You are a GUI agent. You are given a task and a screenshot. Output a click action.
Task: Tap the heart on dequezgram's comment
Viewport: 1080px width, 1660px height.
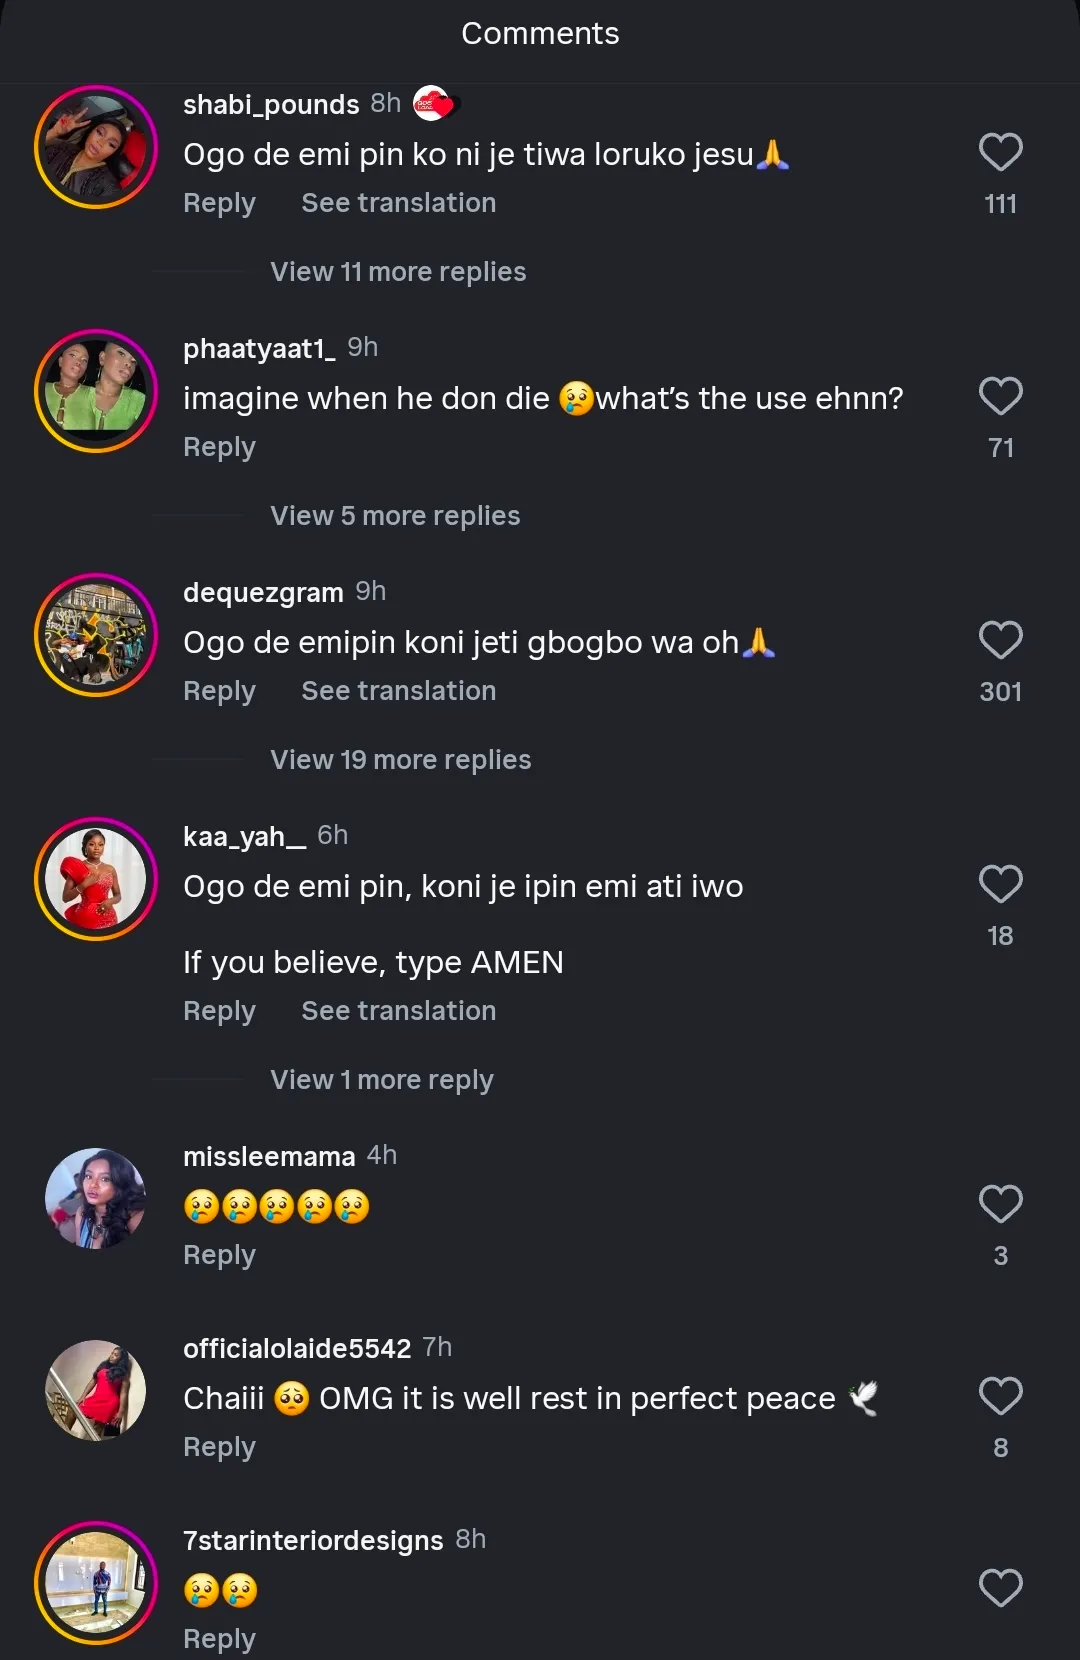coord(1000,641)
